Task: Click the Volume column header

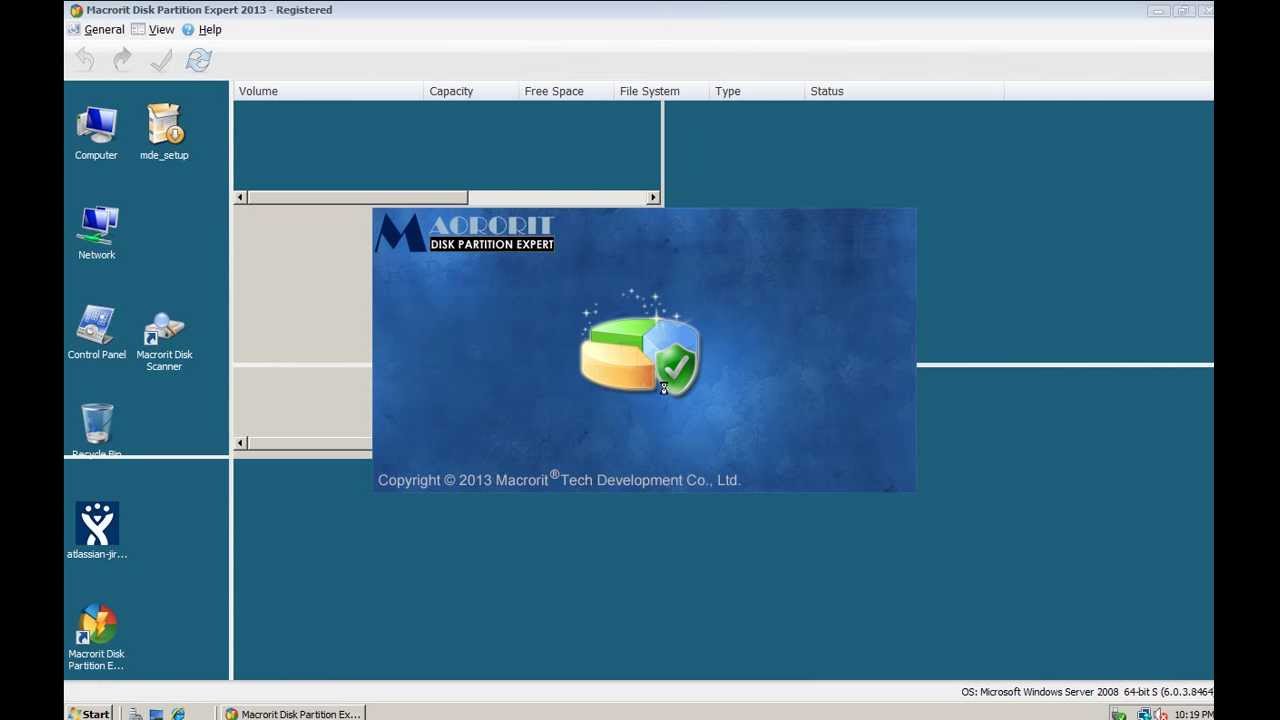Action: click(329, 91)
